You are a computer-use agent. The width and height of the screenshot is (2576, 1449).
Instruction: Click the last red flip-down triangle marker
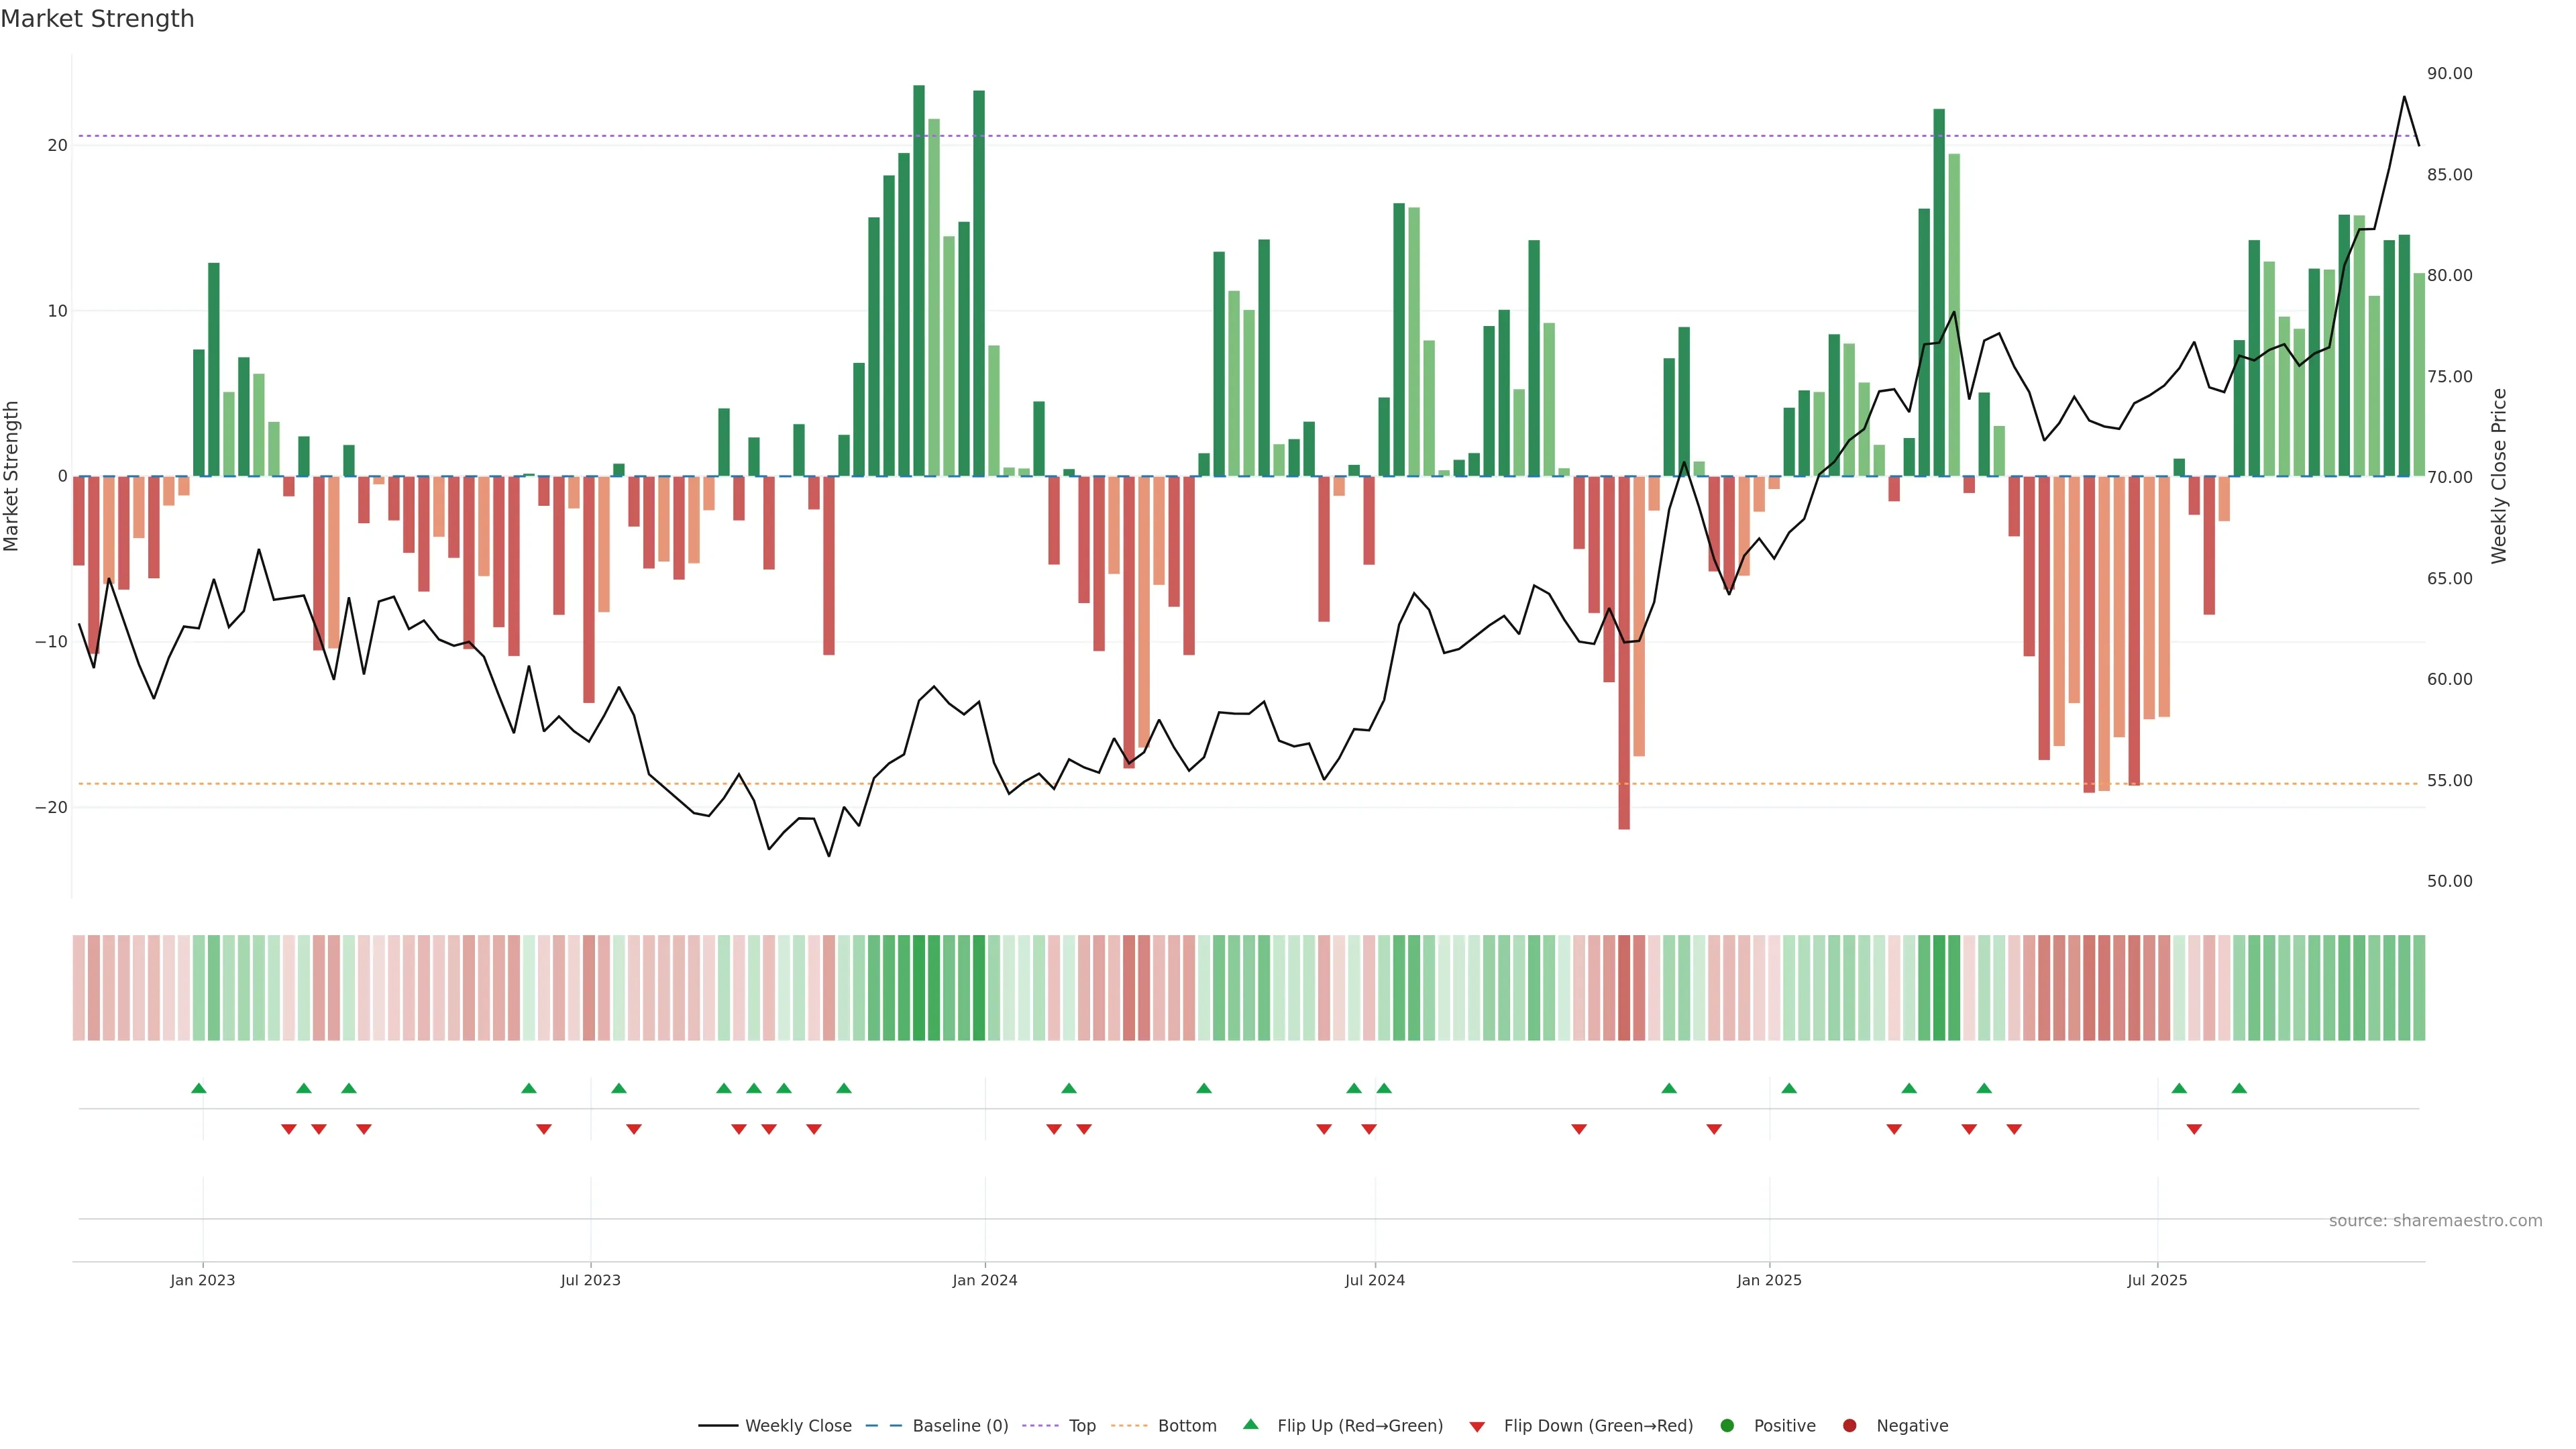click(2194, 1129)
